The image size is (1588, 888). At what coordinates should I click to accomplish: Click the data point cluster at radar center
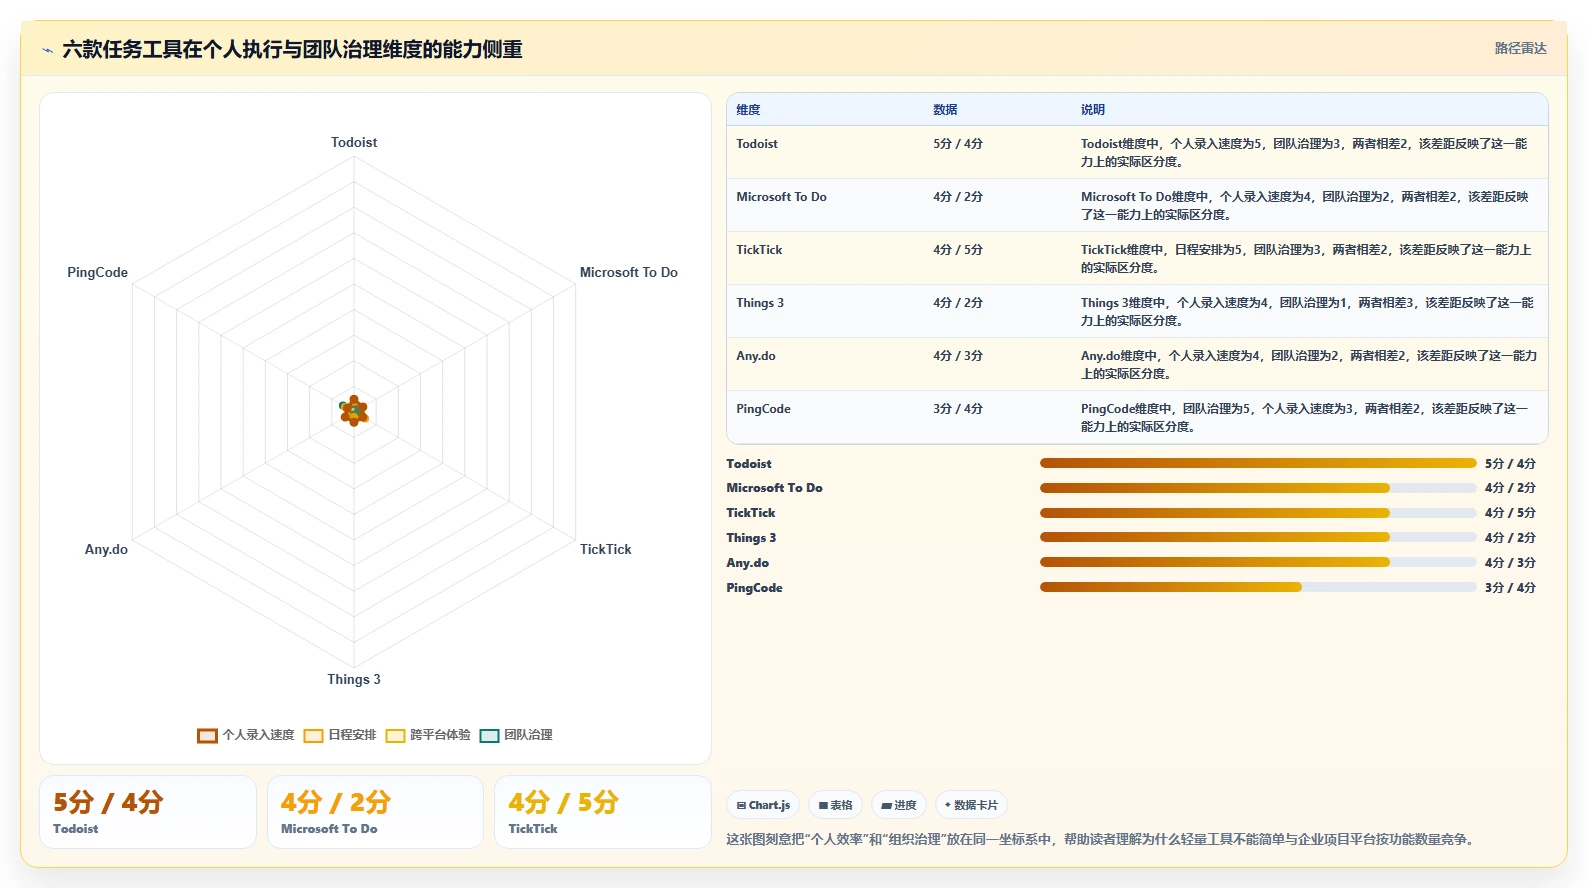click(x=354, y=411)
